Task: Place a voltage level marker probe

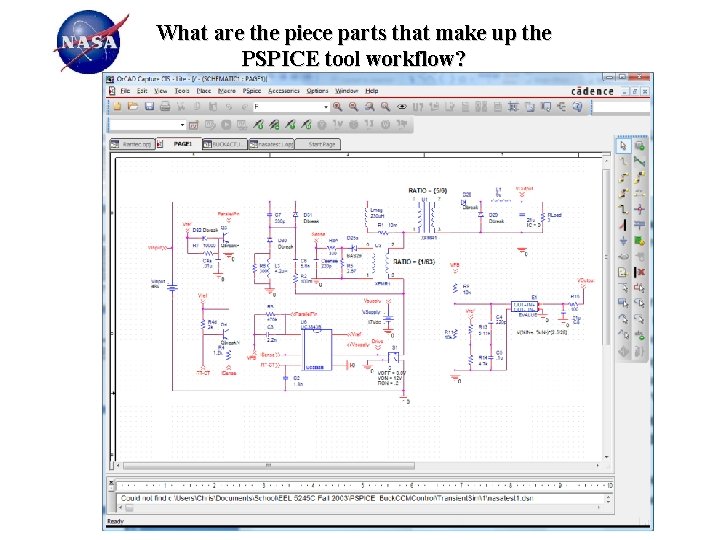Action: click(x=259, y=124)
